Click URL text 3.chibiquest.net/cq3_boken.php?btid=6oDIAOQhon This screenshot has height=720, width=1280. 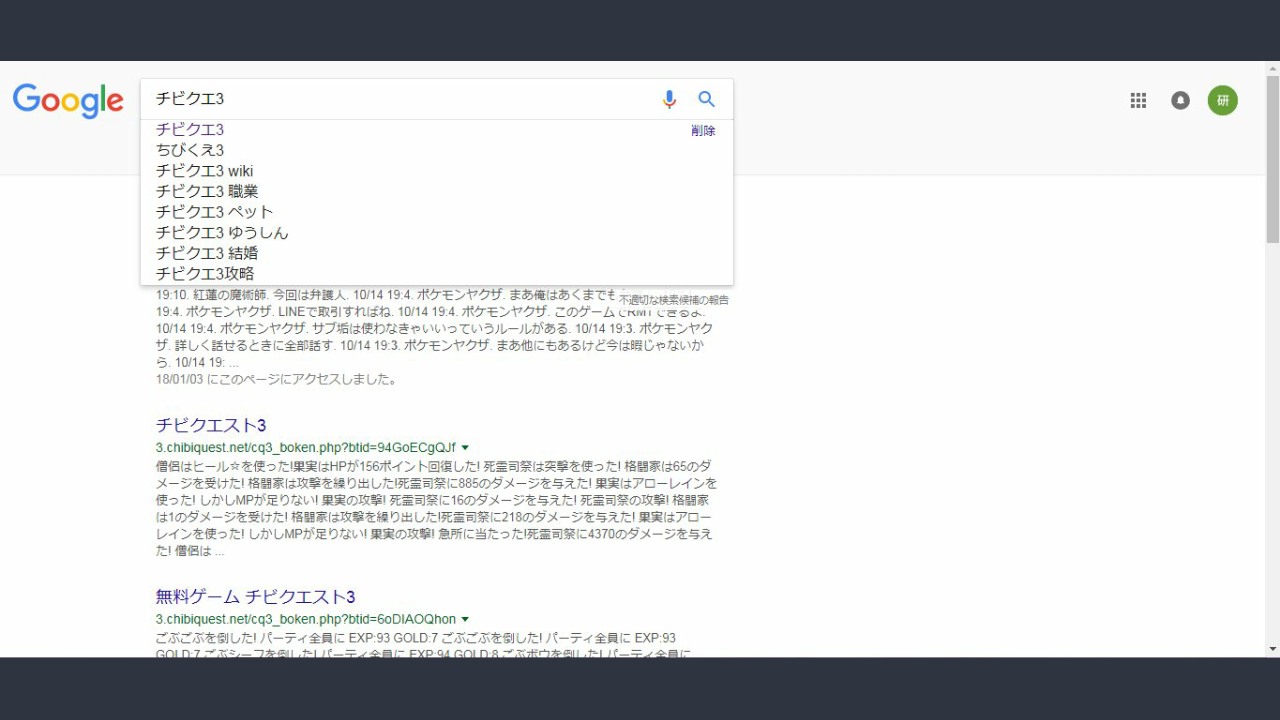click(306, 619)
